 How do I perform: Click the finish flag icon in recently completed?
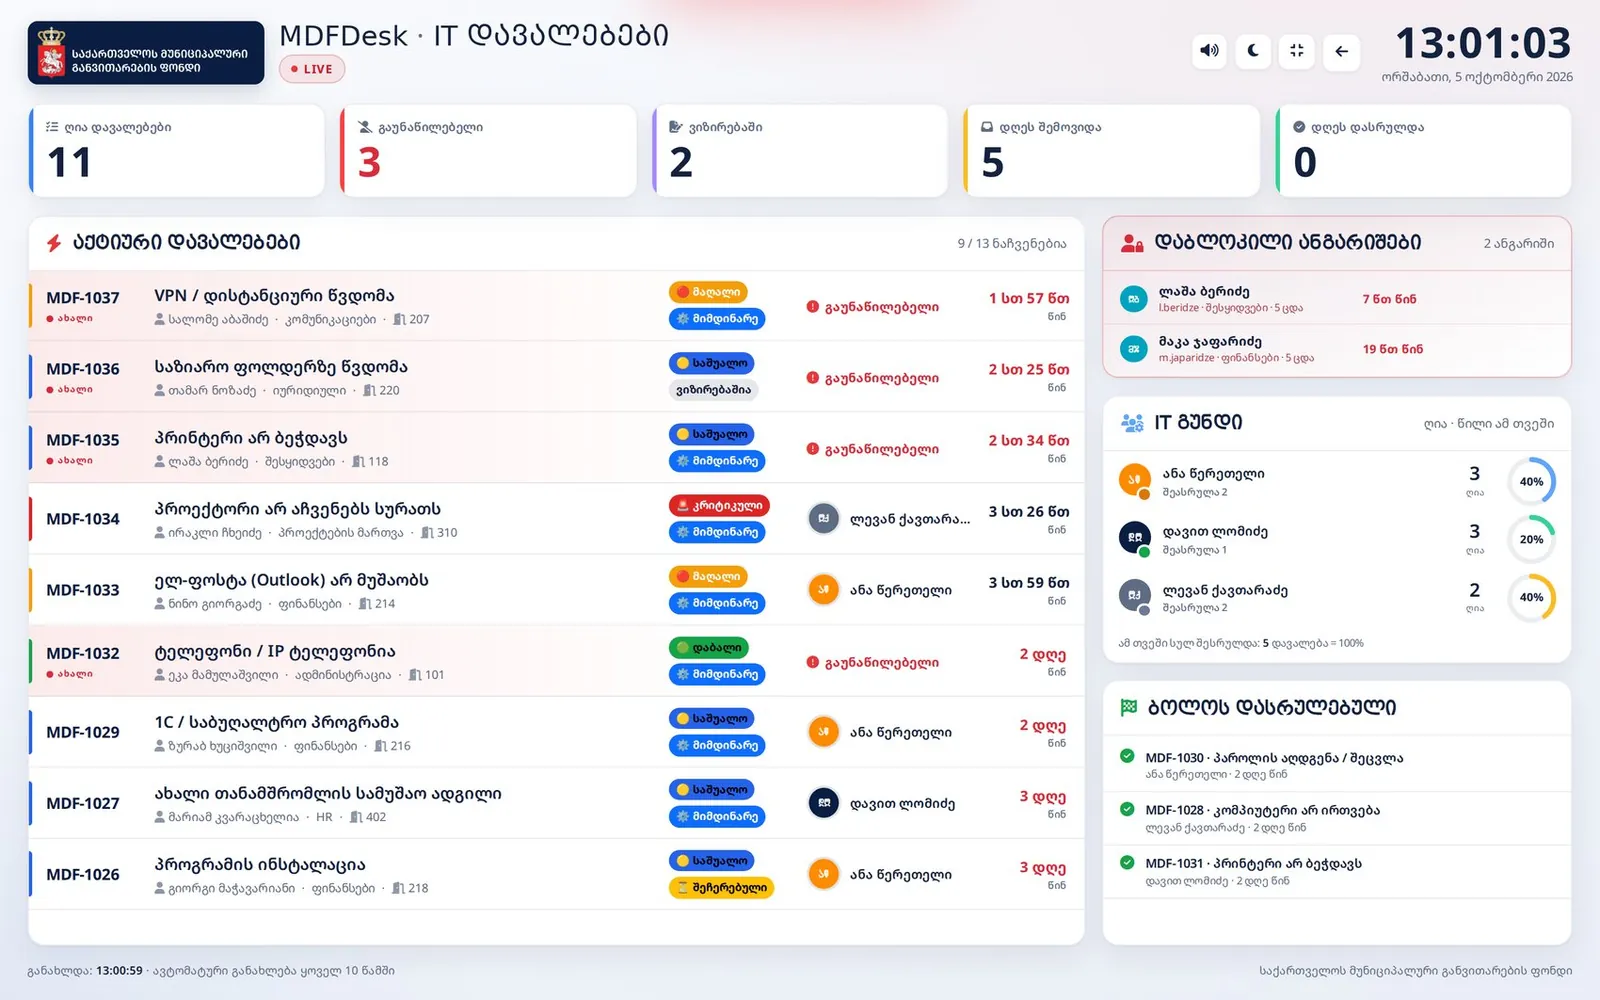coord(1129,707)
